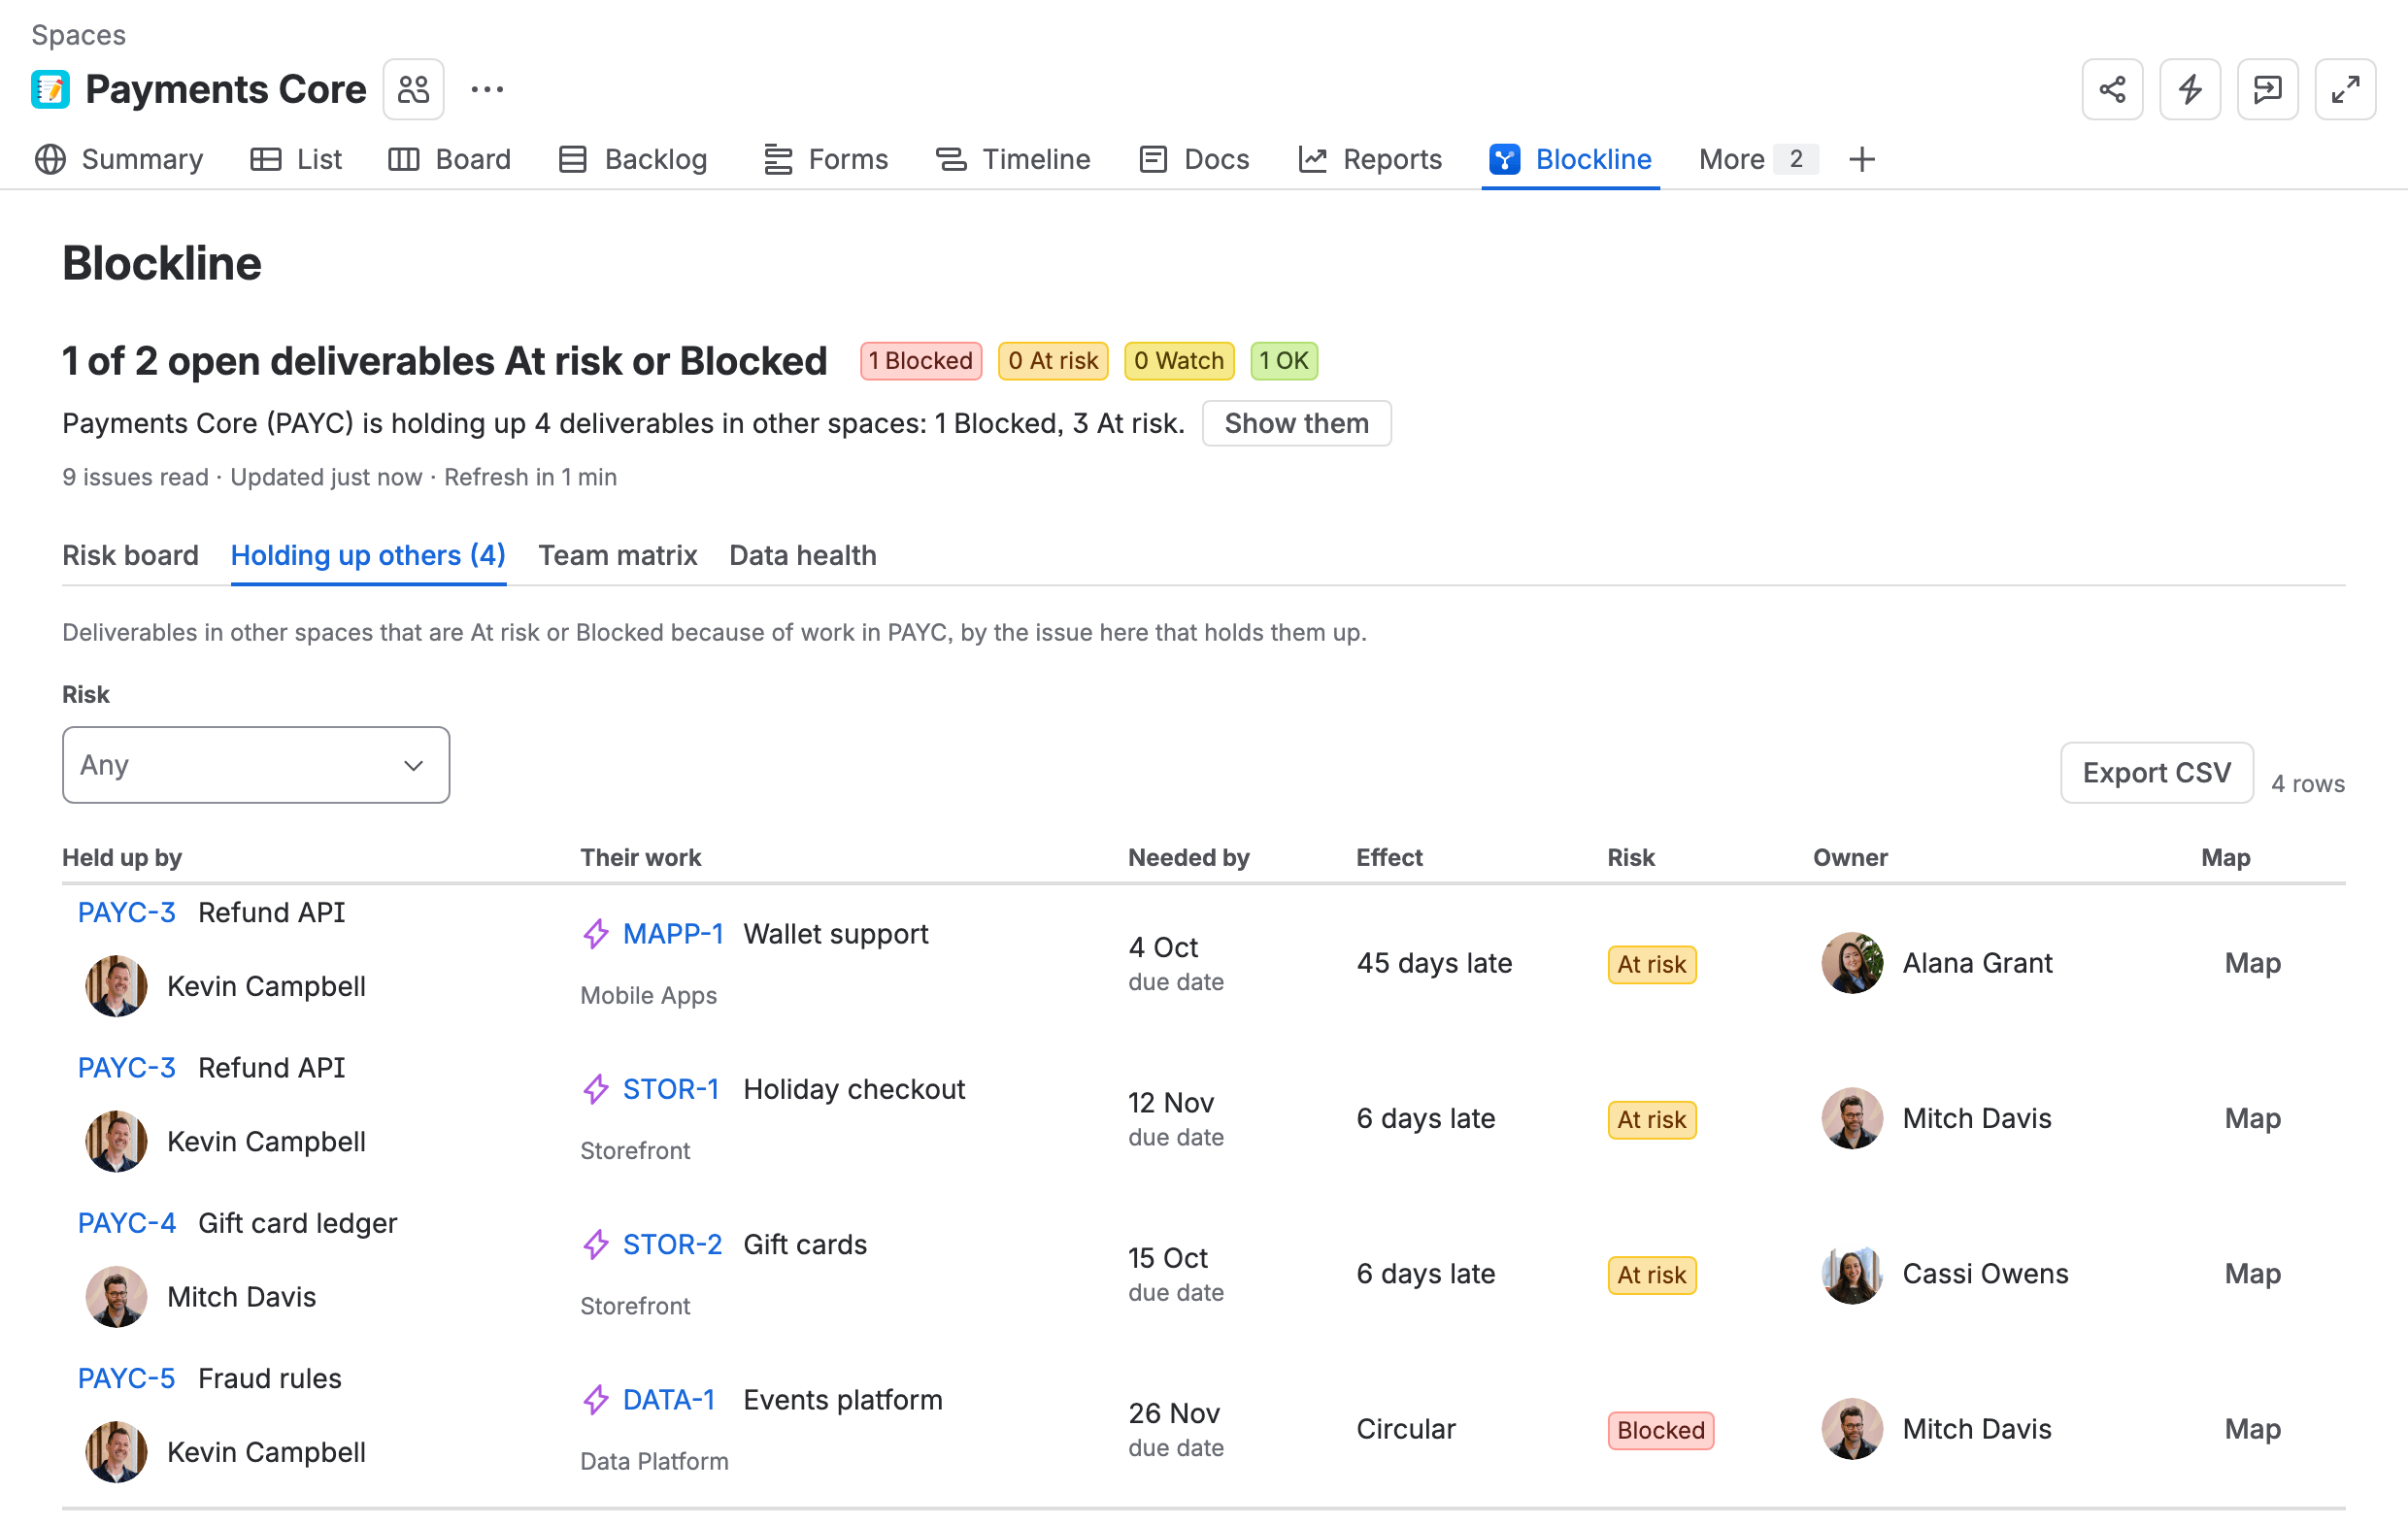
Task: Click the feedback panel icon button
Action: [2267, 89]
